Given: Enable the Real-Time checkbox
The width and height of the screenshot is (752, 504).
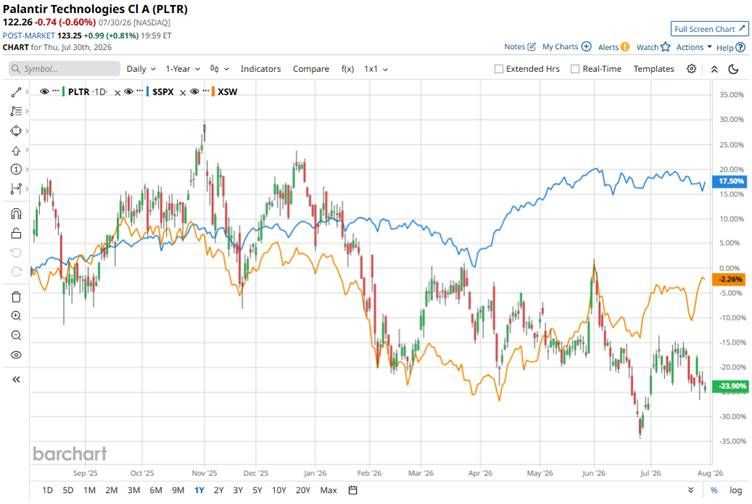Looking at the screenshot, I should point(575,69).
